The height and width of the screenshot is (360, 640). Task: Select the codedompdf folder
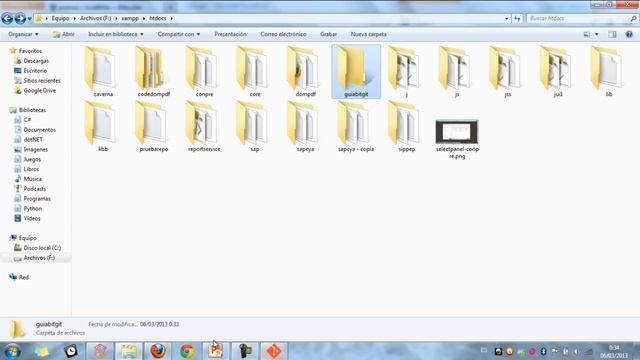153,71
